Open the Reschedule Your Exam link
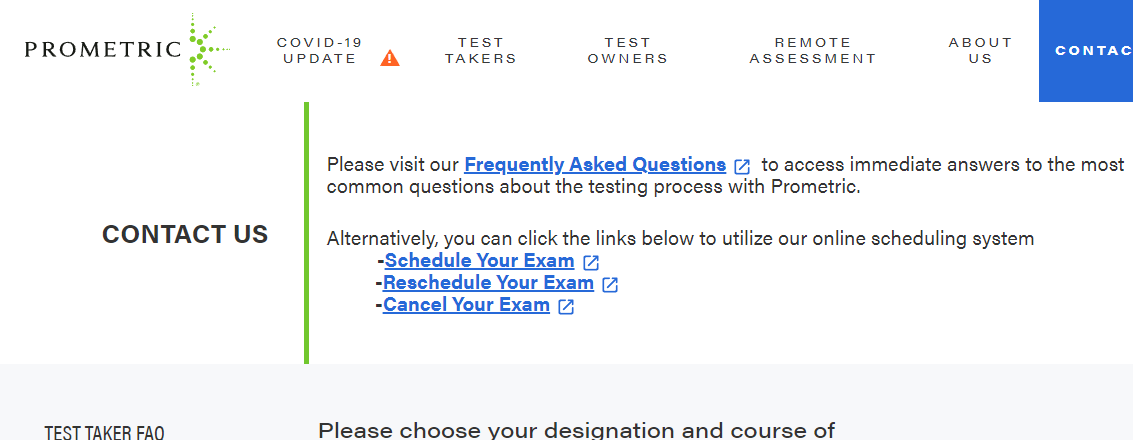The width and height of the screenshot is (1133, 440). 488,283
